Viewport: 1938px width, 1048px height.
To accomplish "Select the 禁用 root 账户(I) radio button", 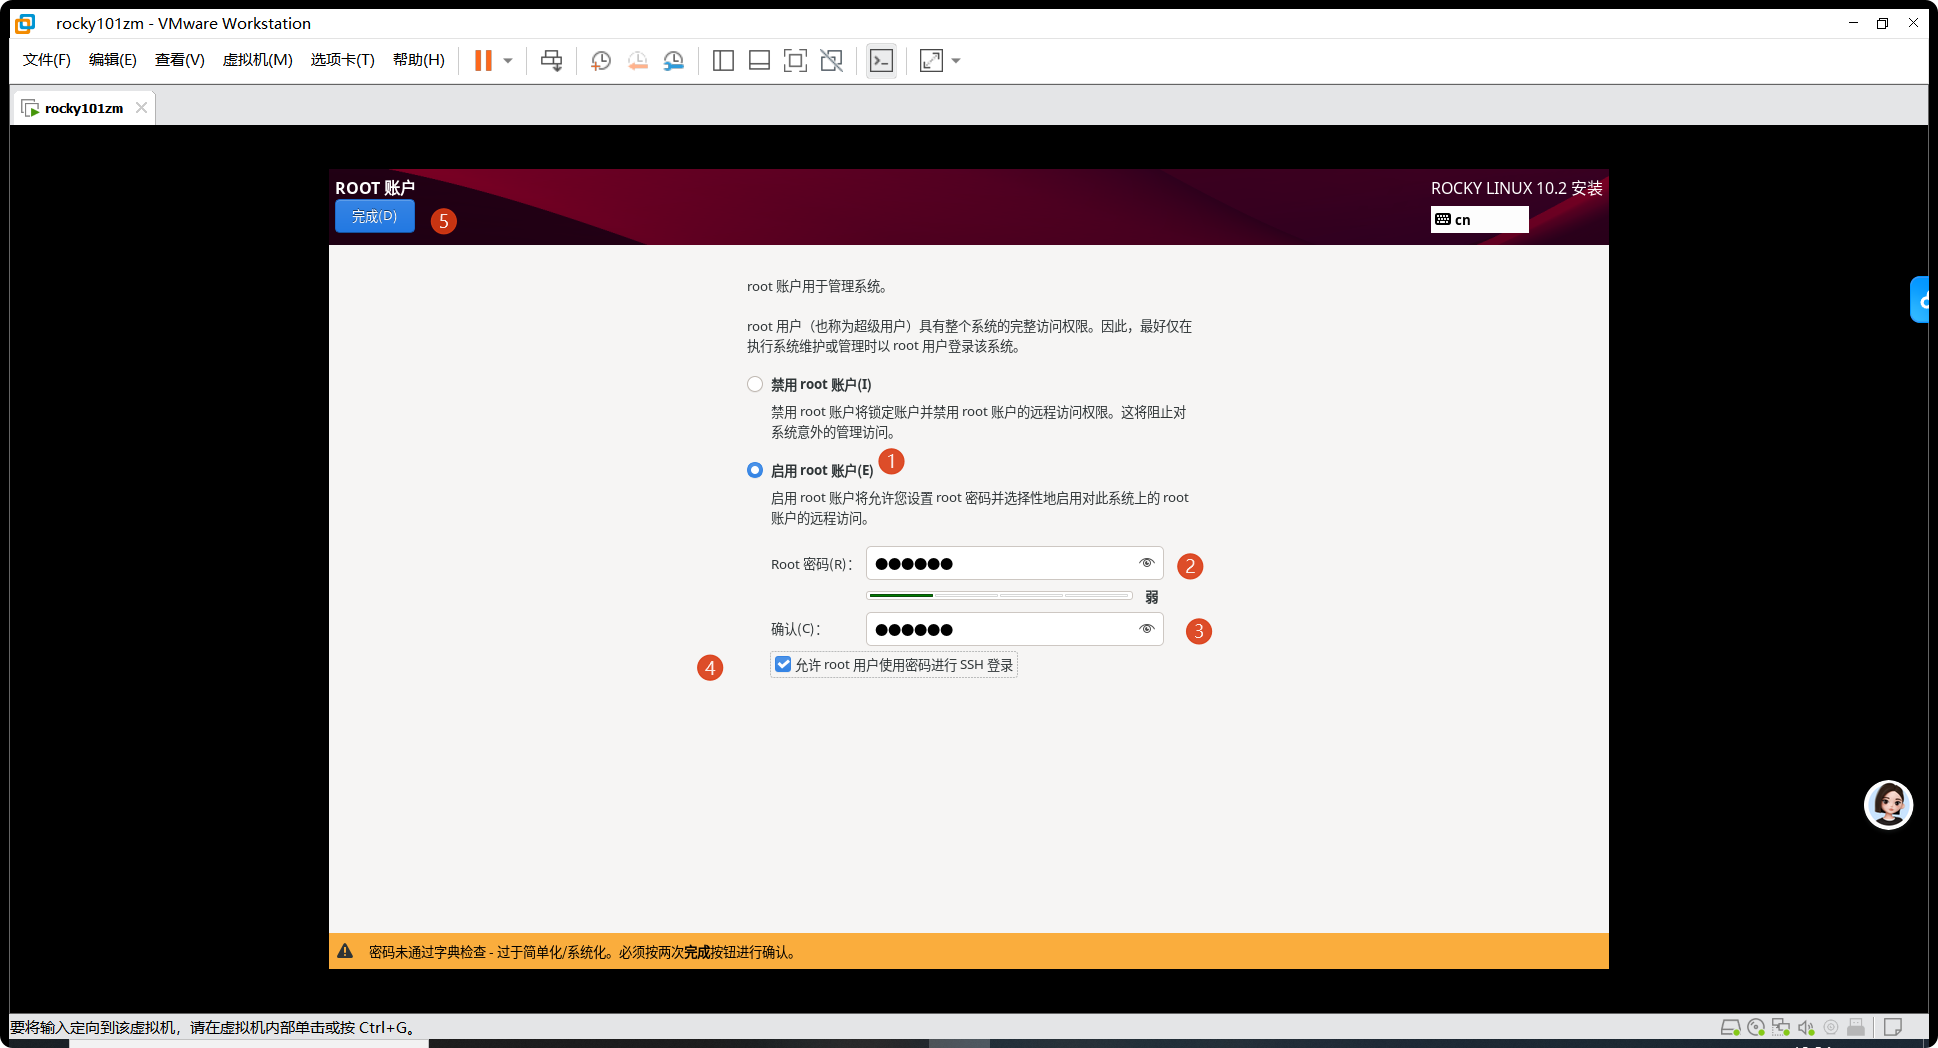I will [755, 385].
